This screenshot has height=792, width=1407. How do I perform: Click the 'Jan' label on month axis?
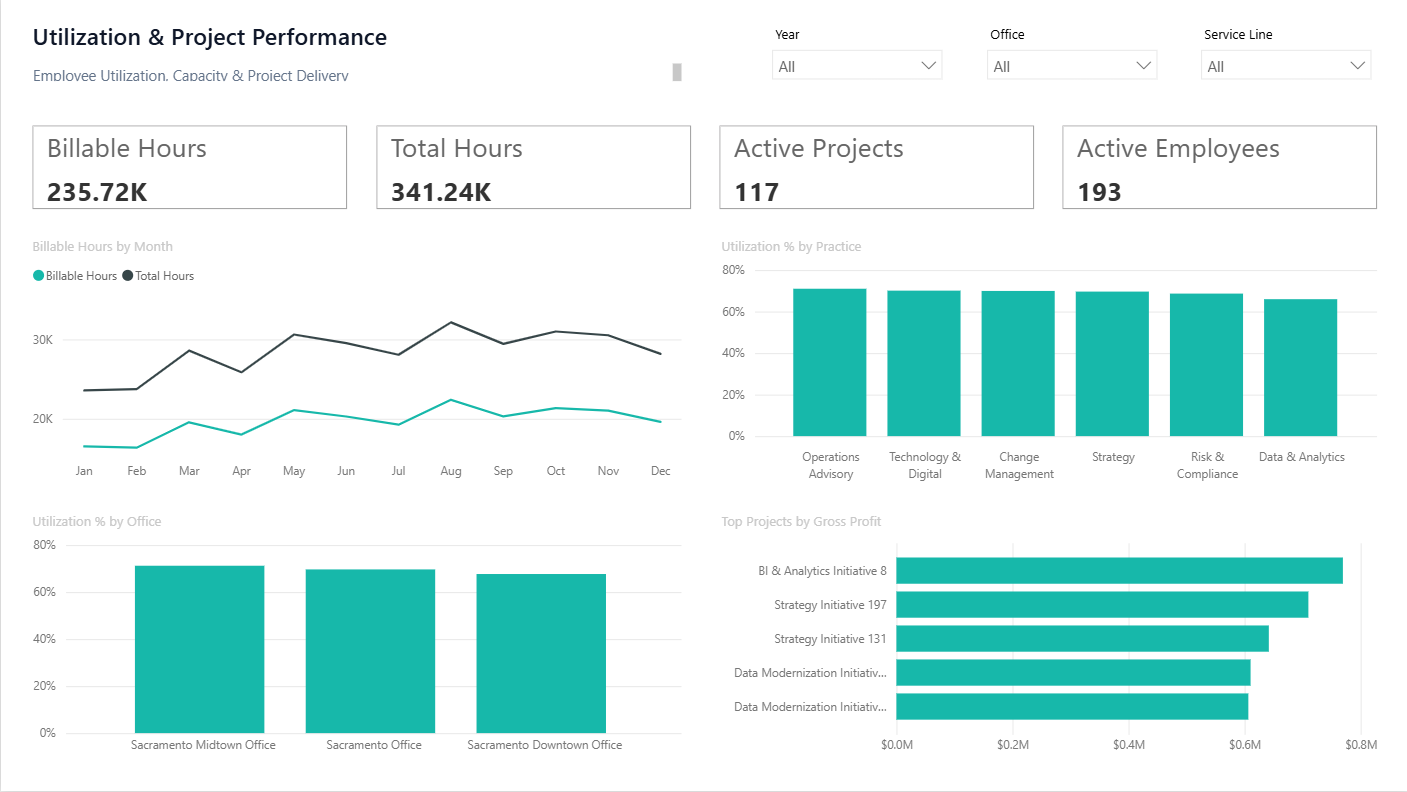[84, 471]
